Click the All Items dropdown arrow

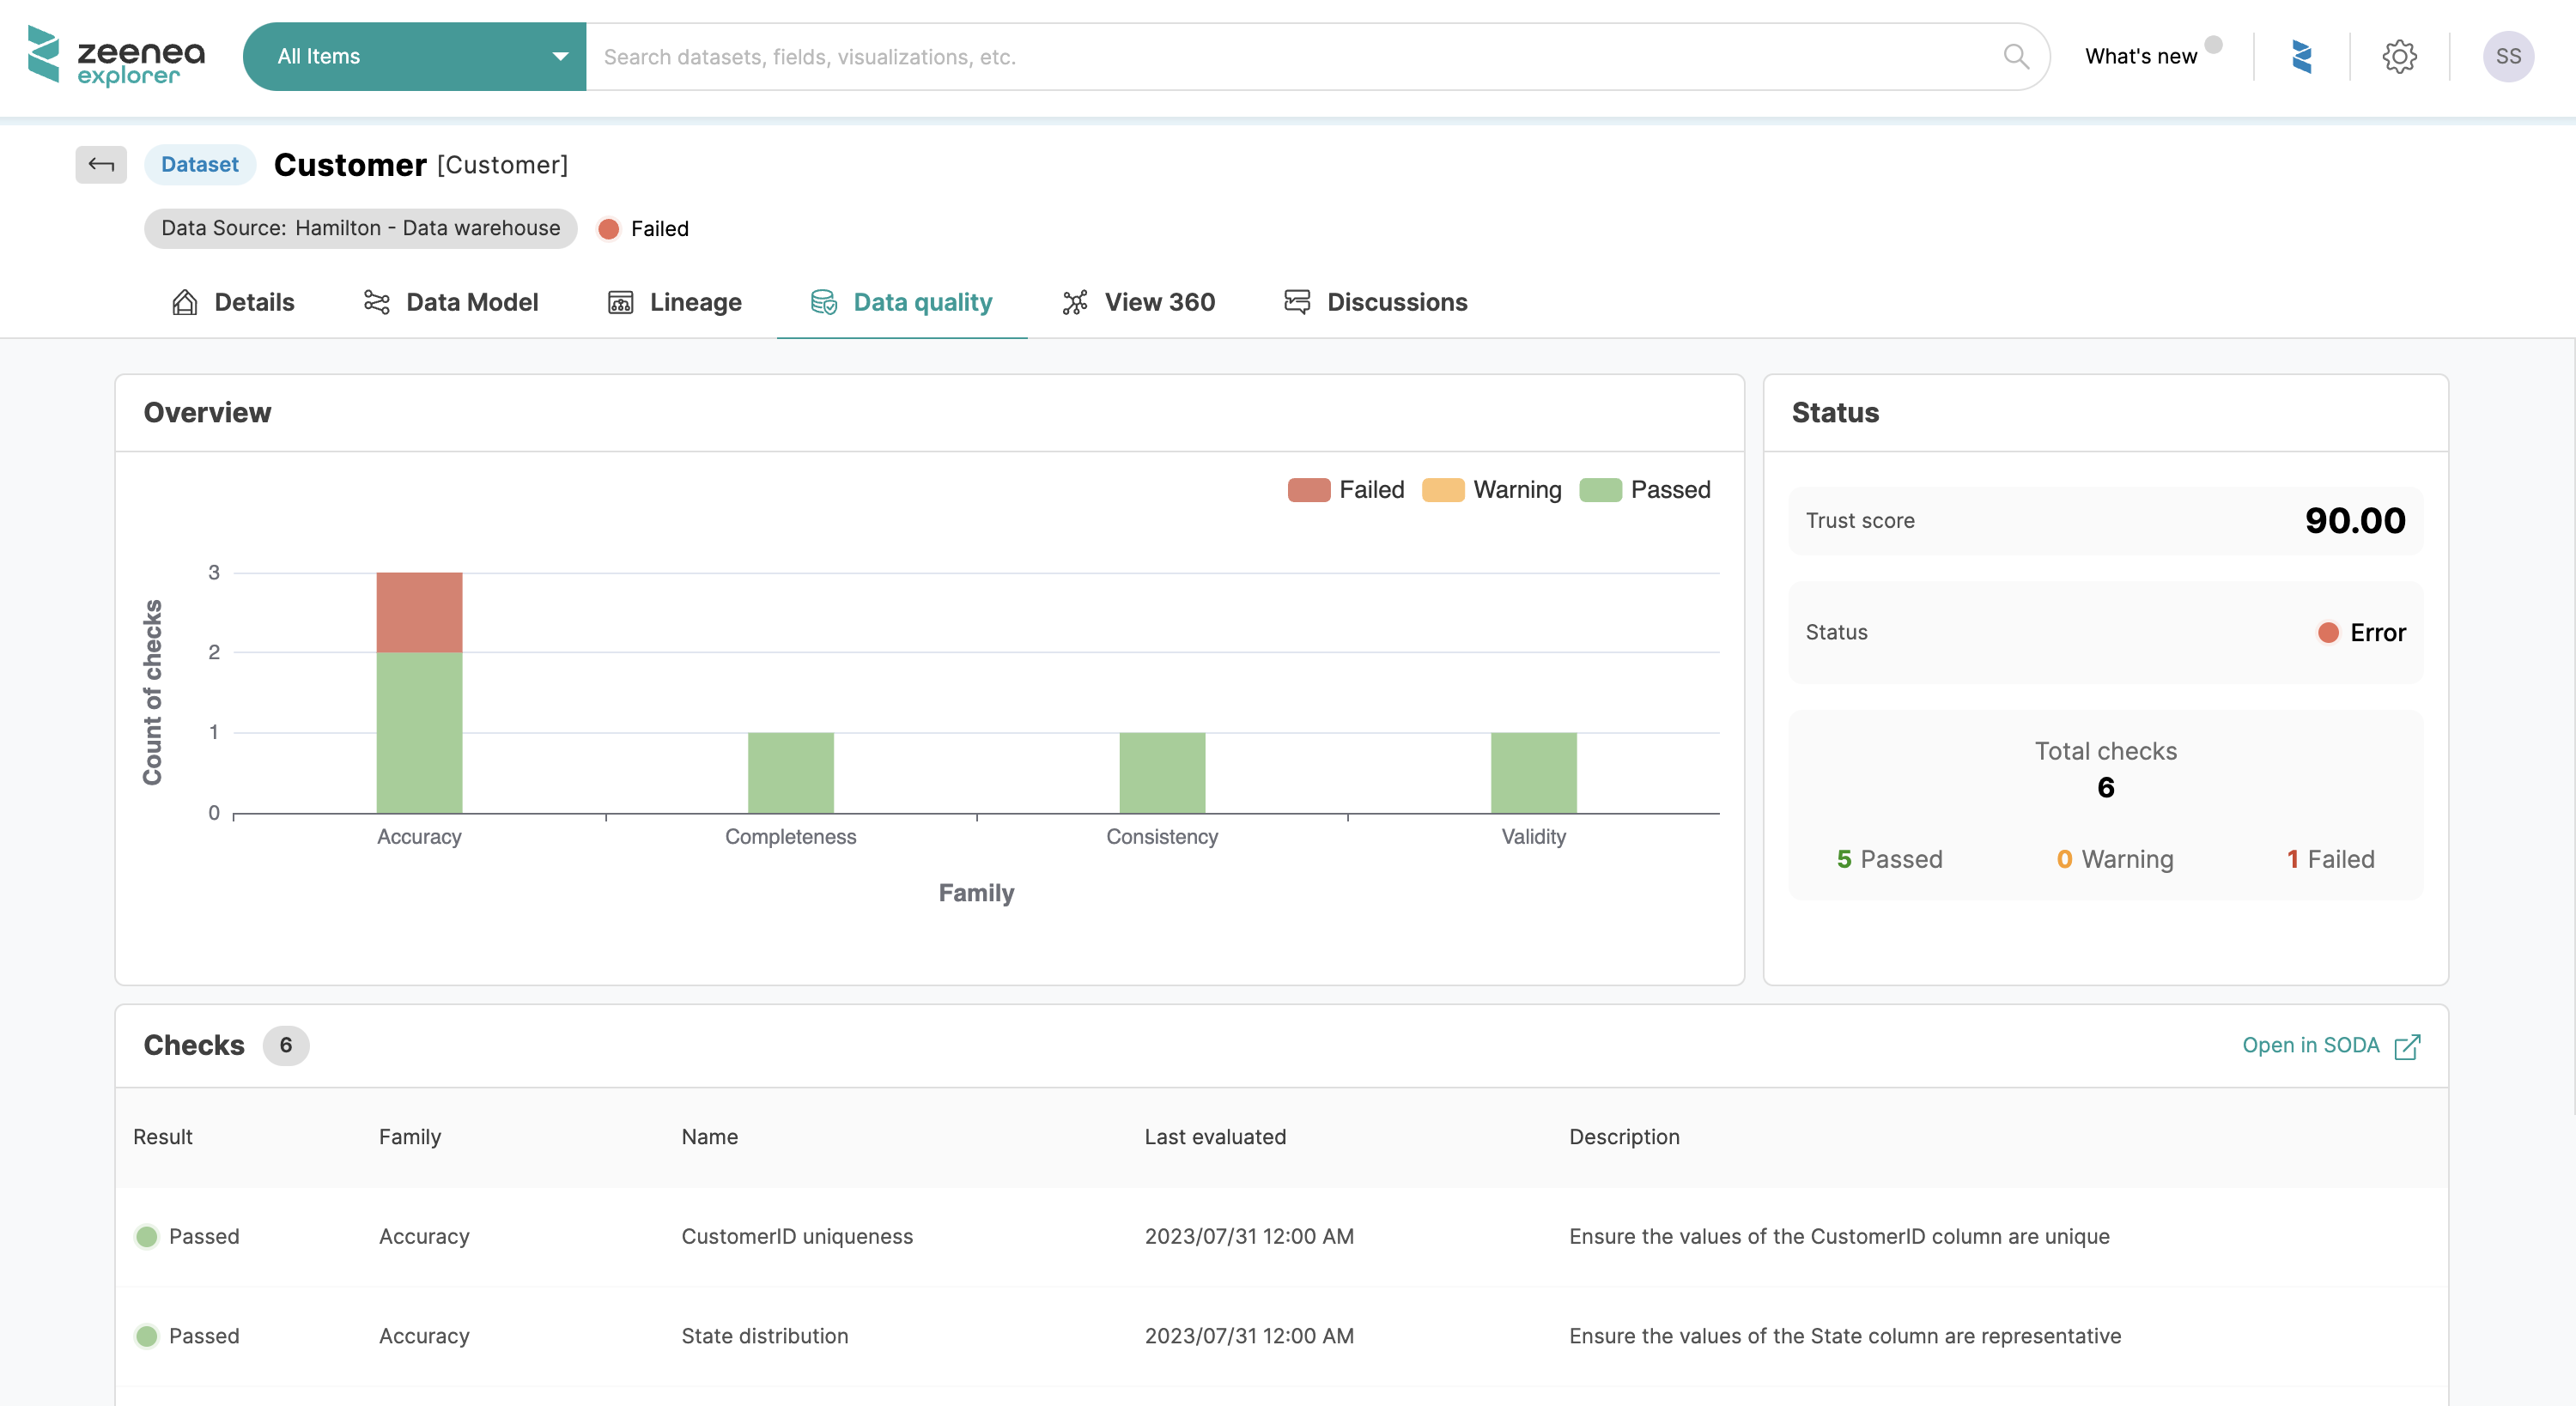[x=560, y=57]
